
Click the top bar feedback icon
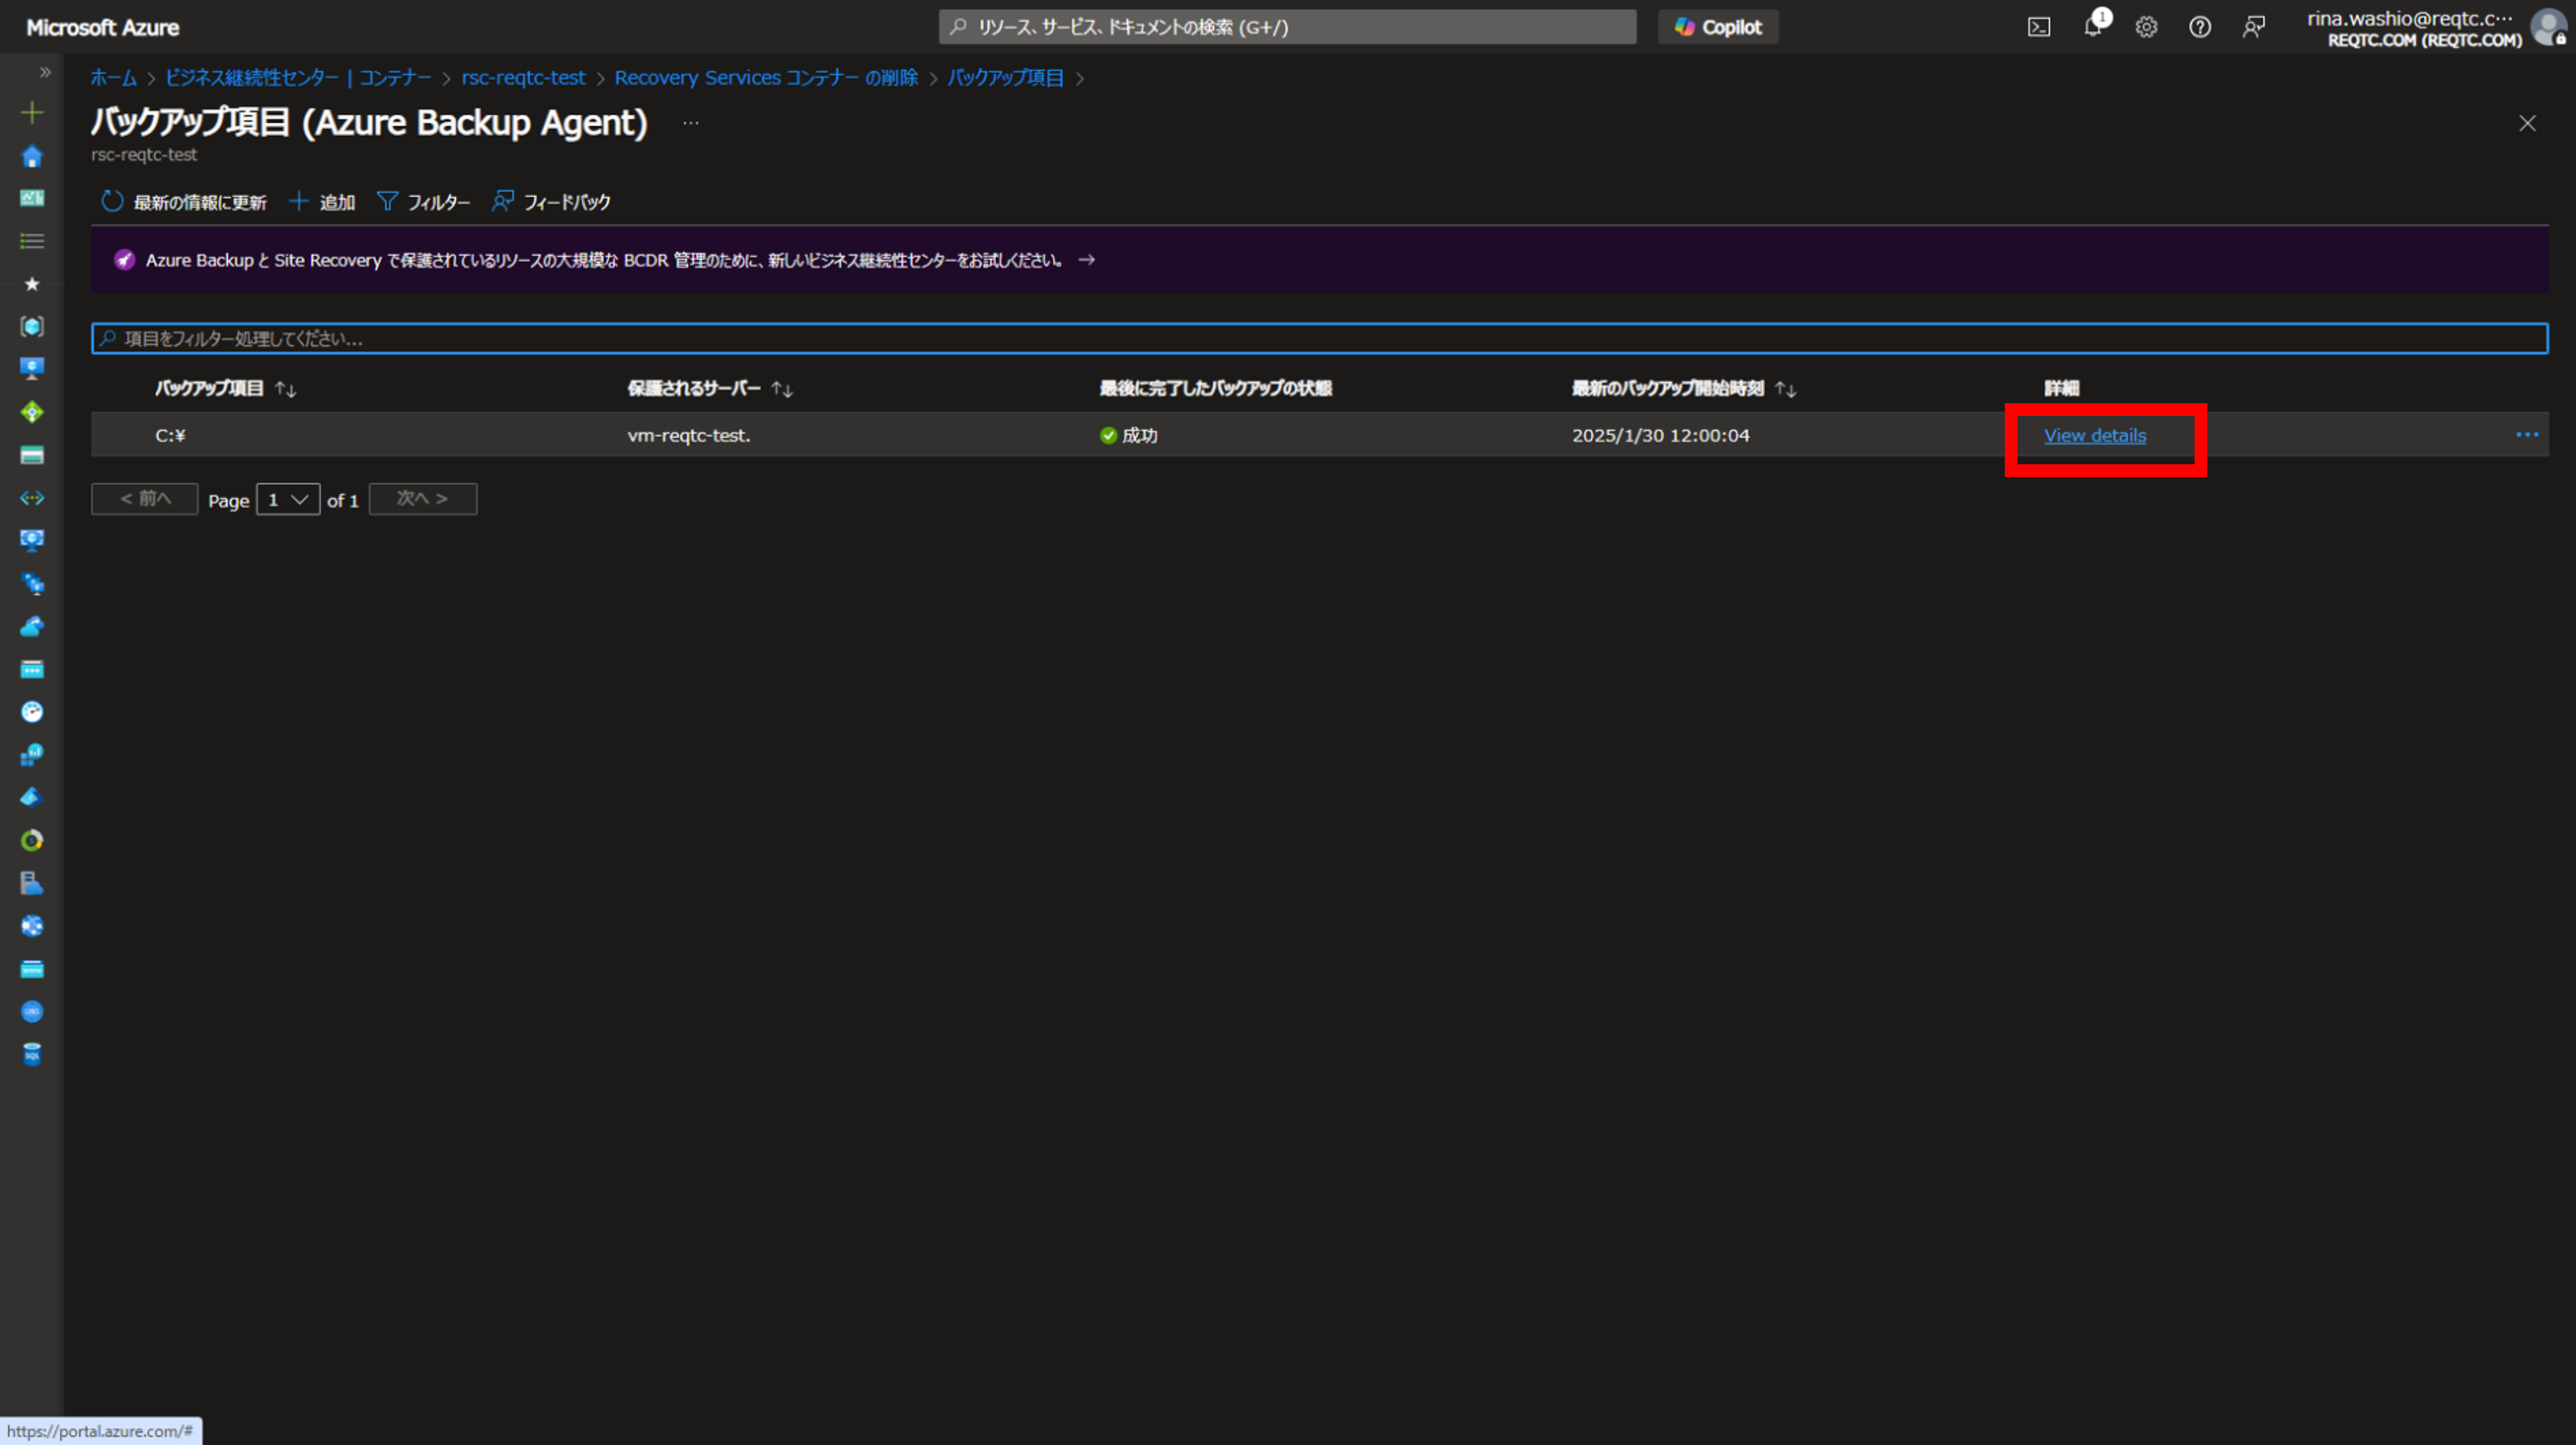2253,27
